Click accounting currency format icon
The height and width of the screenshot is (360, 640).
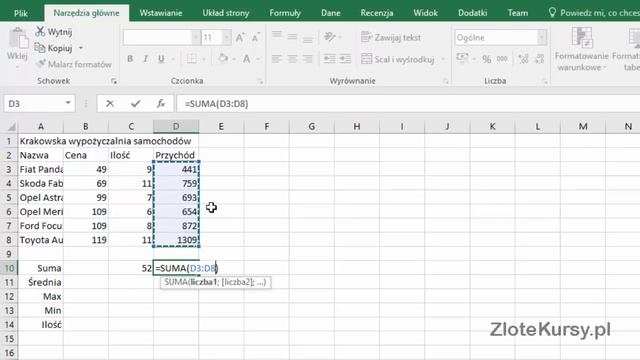pyautogui.click(x=462, y=58)
